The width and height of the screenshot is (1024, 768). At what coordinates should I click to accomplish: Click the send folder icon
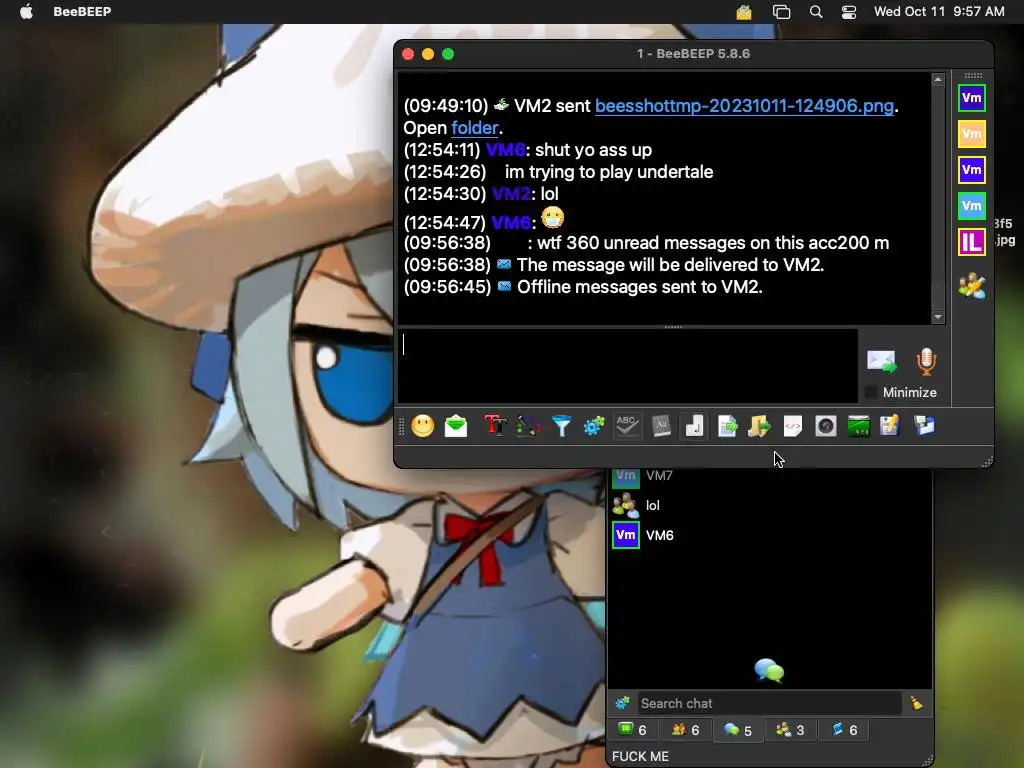[x=759, y=426]
